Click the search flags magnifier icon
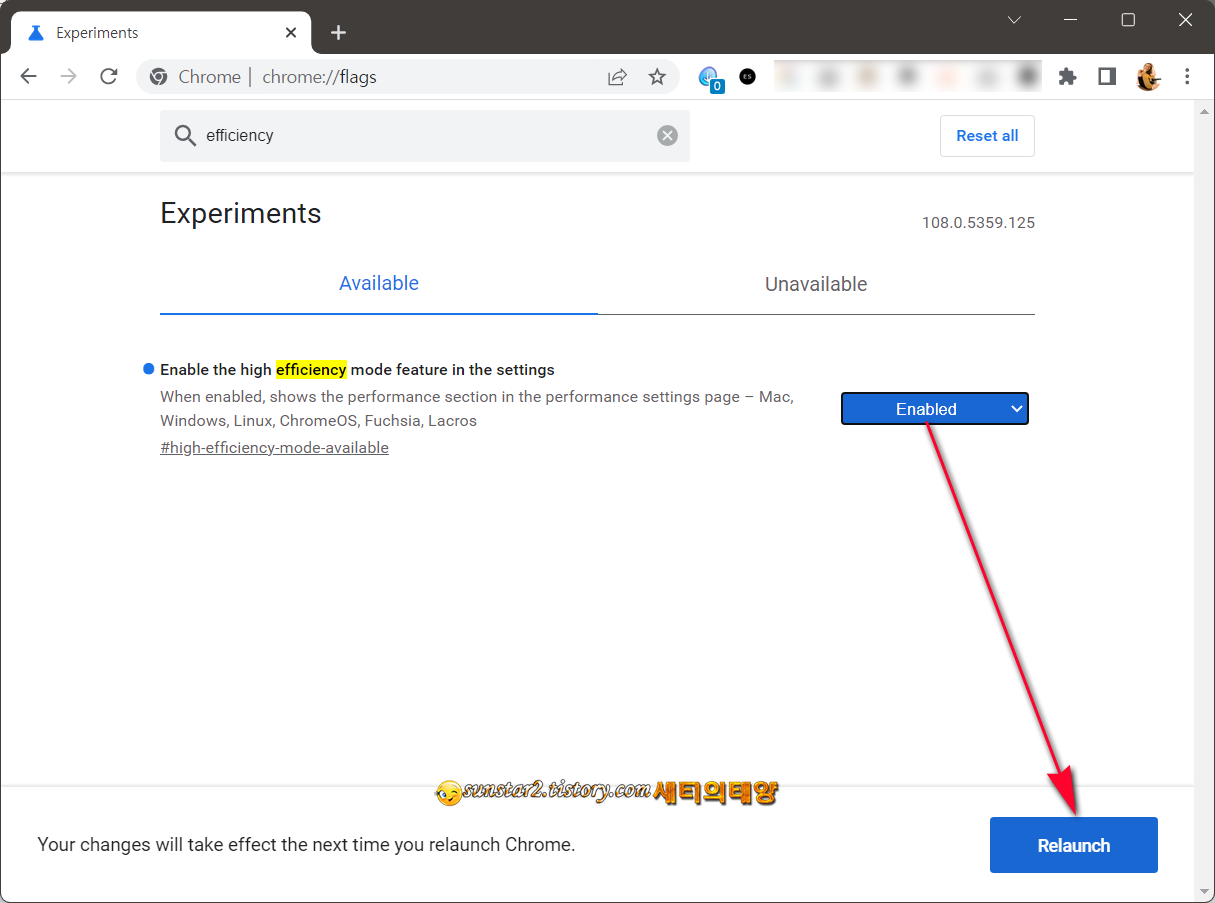 (185, 136)
